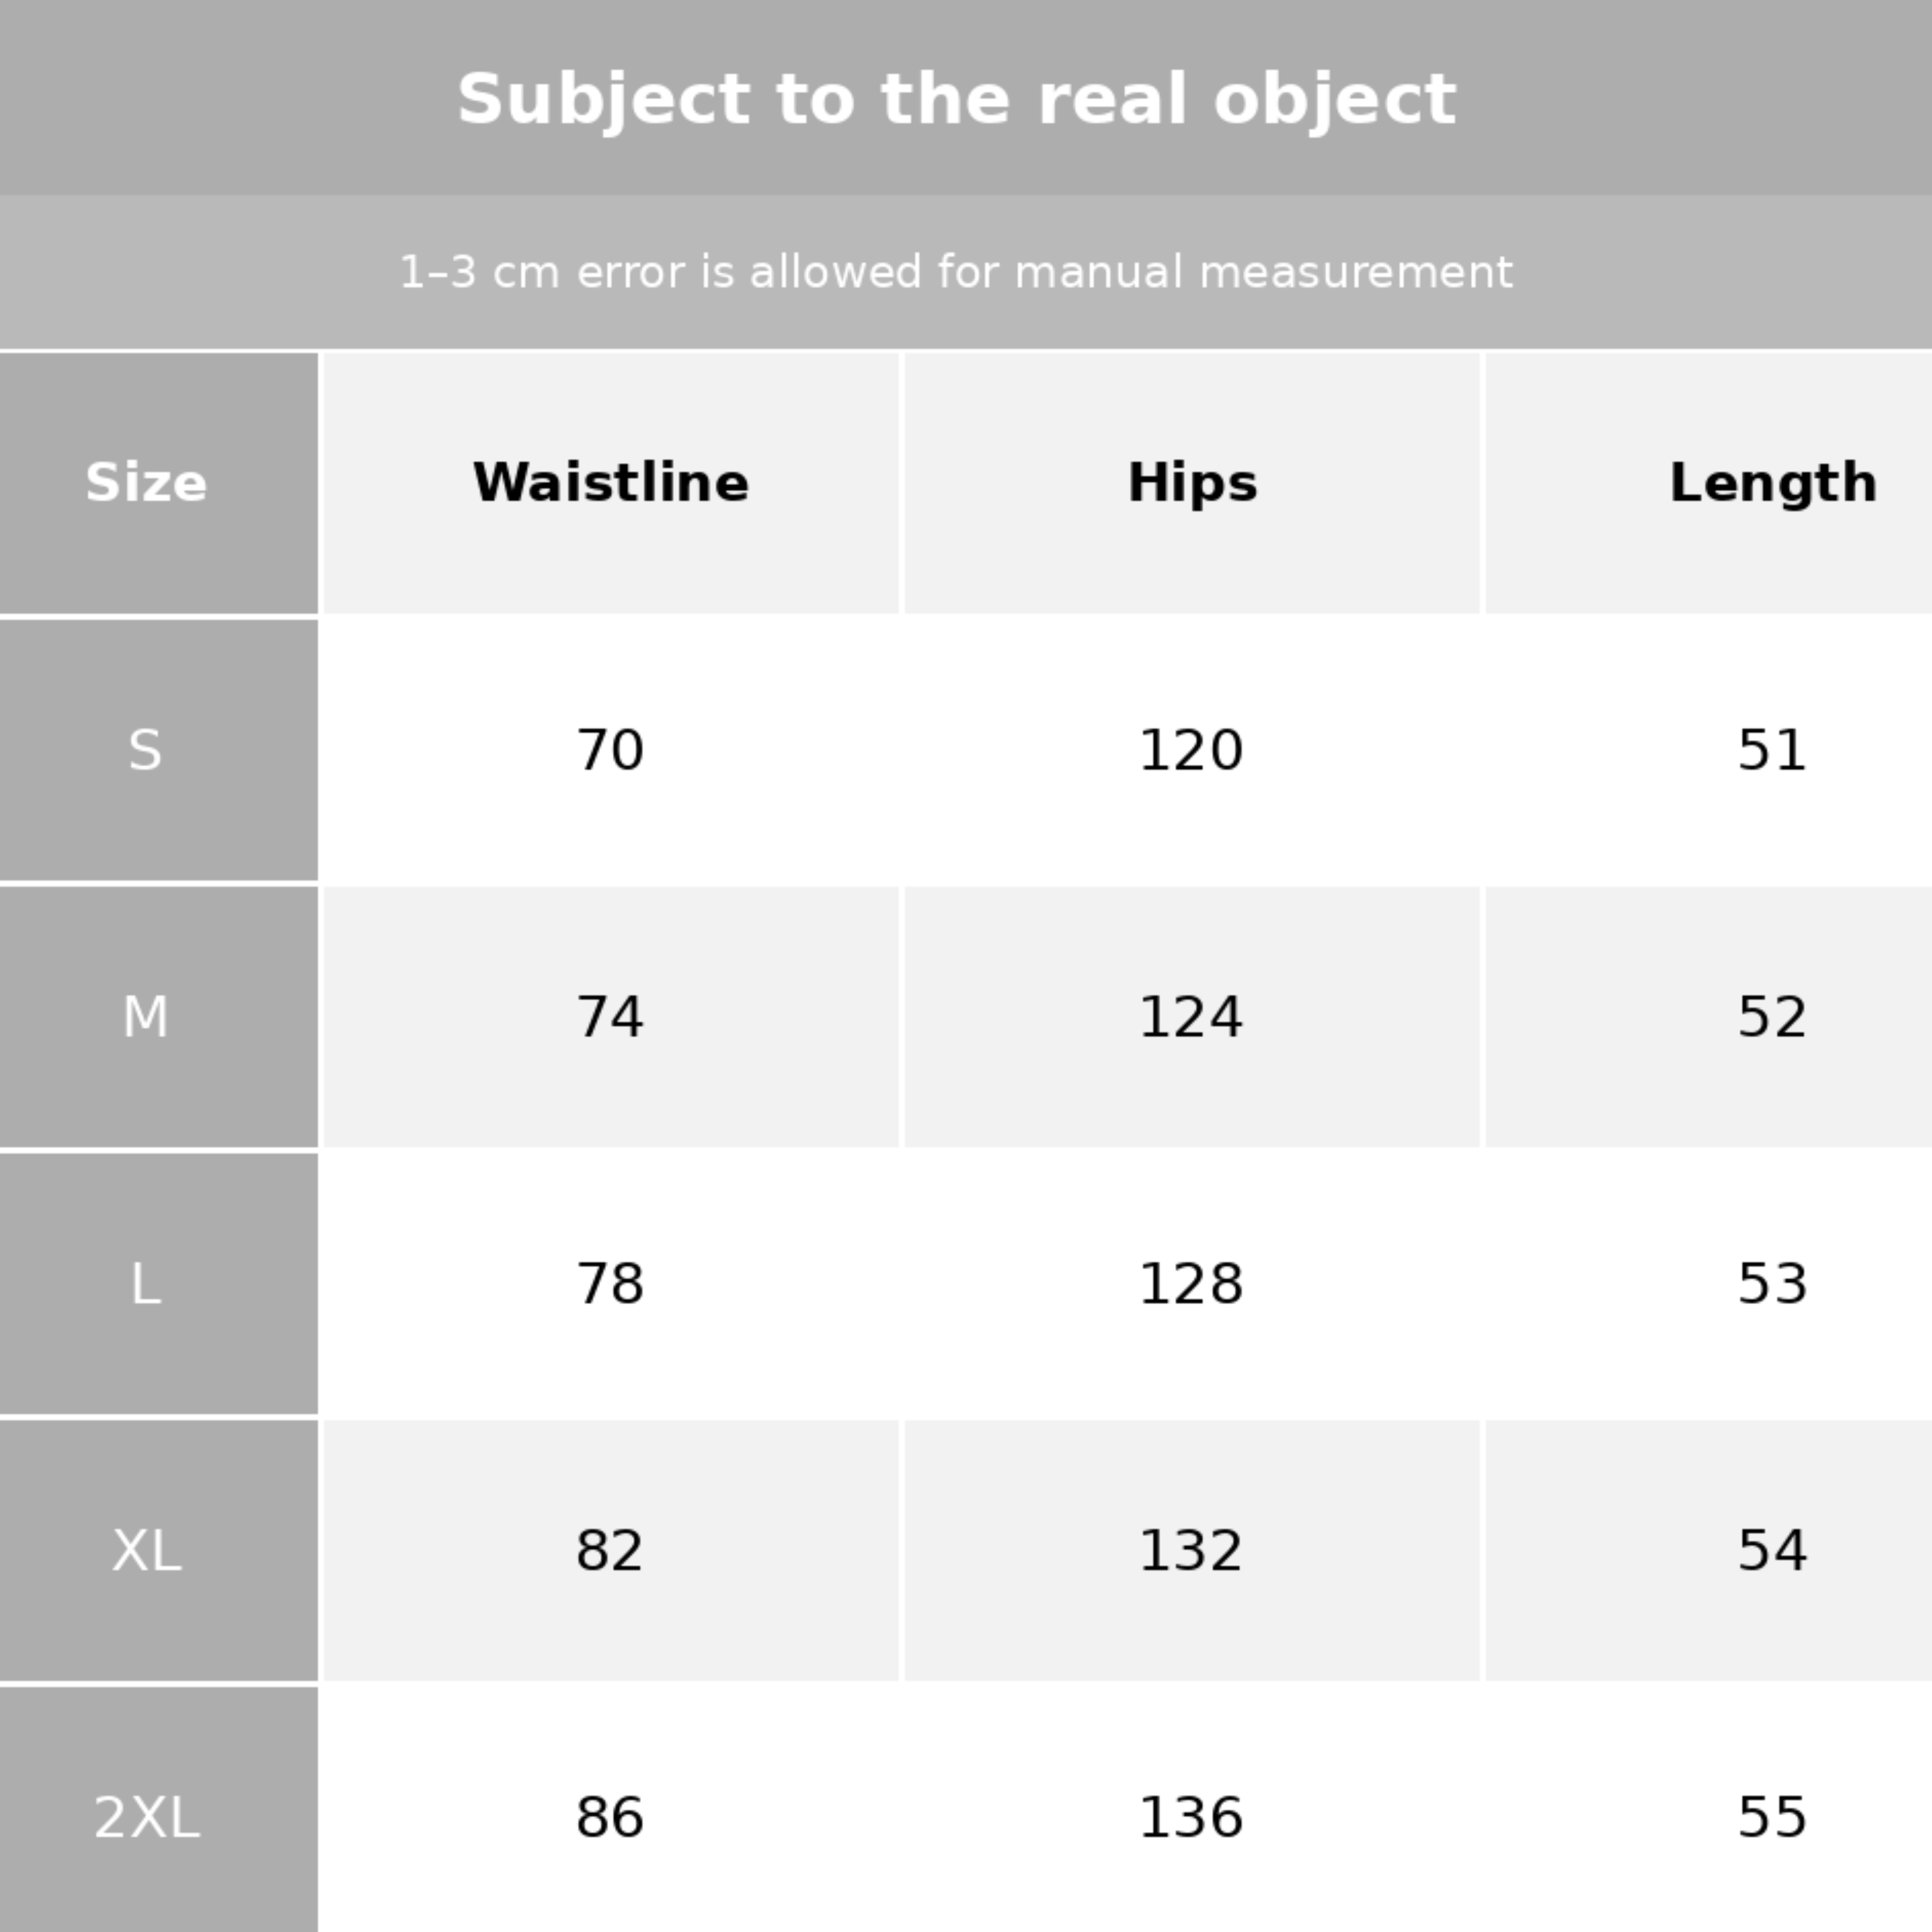Select the Waistline column header

pos(610,483)
